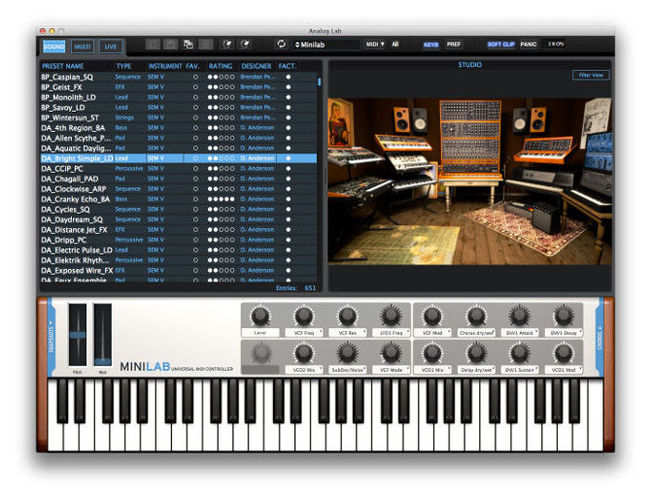Sort by INSTRUMENT column header
The image size is (651, 499).
point(165,66)
